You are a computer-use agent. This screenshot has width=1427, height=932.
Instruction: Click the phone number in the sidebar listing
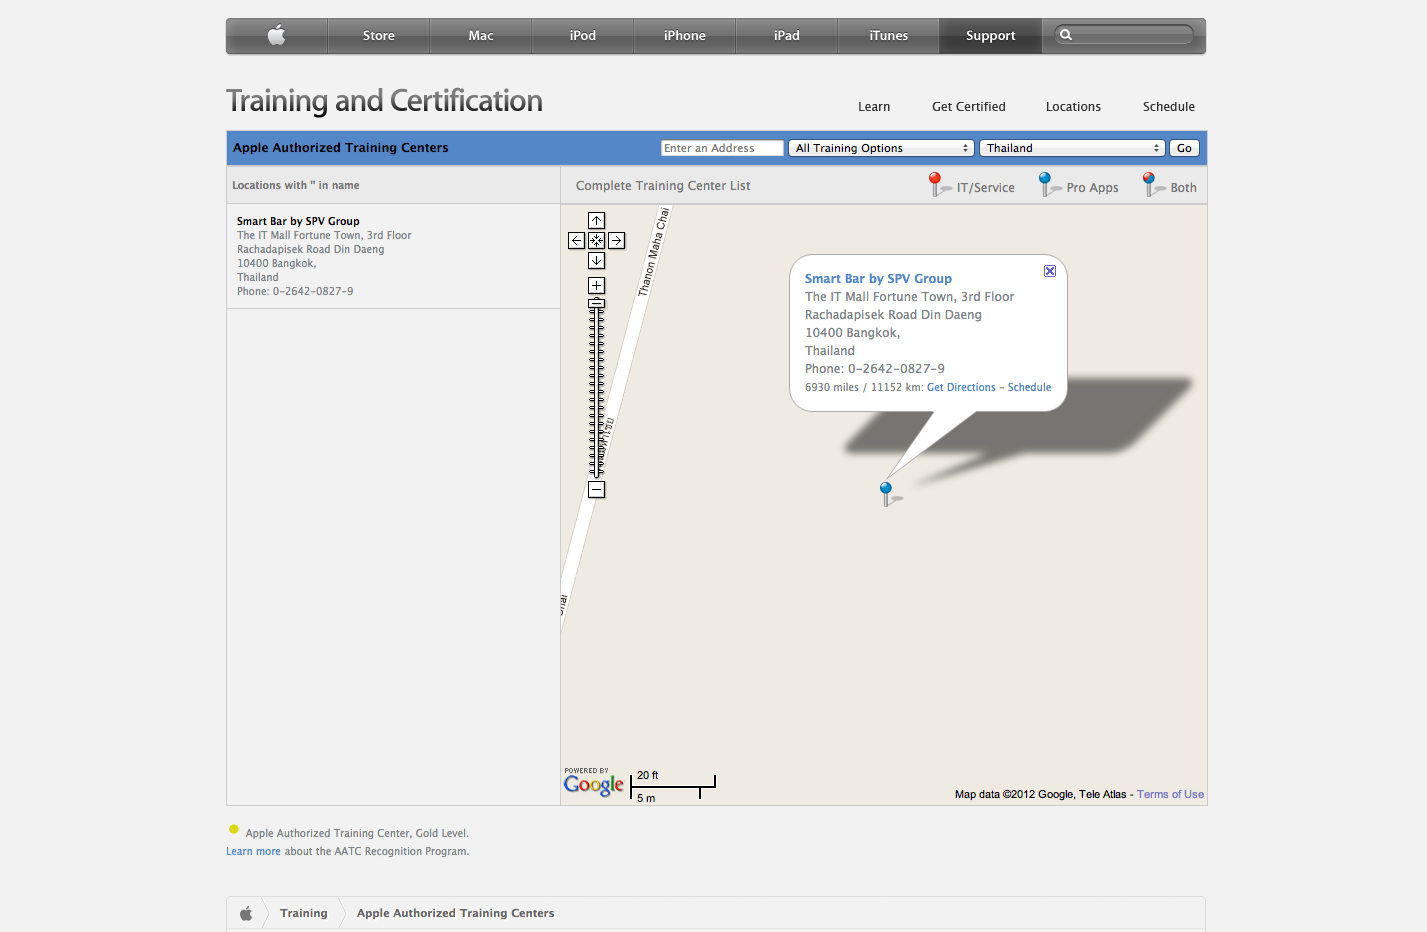click(295, 292)
